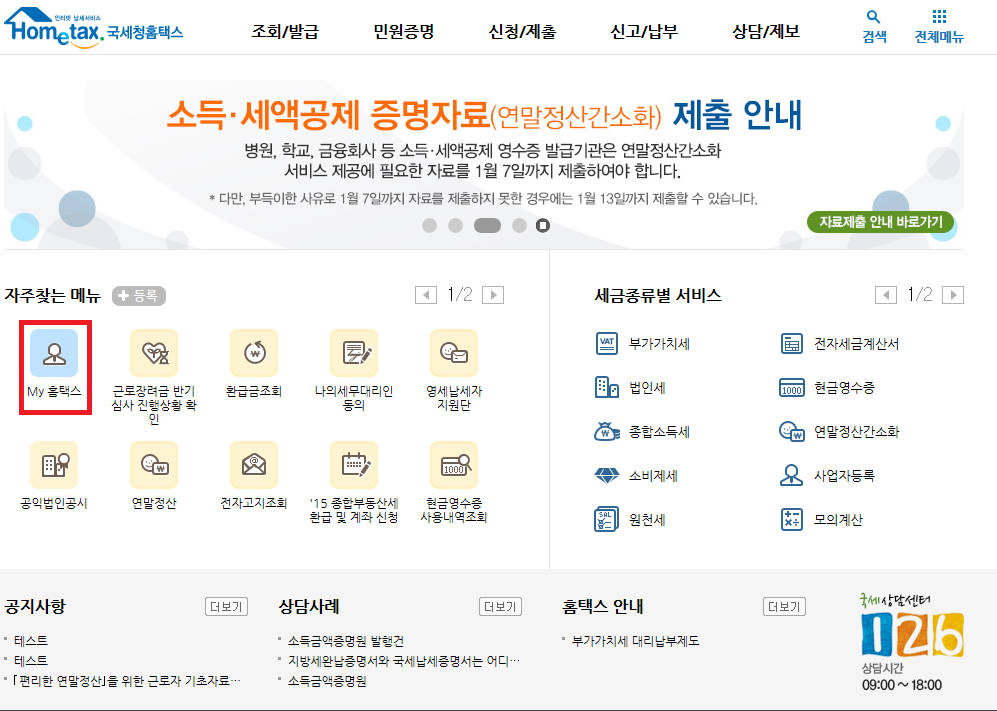Open the My 홈택스 icon
The width and height of the screenshot is (997, 711).
[54, 353]
